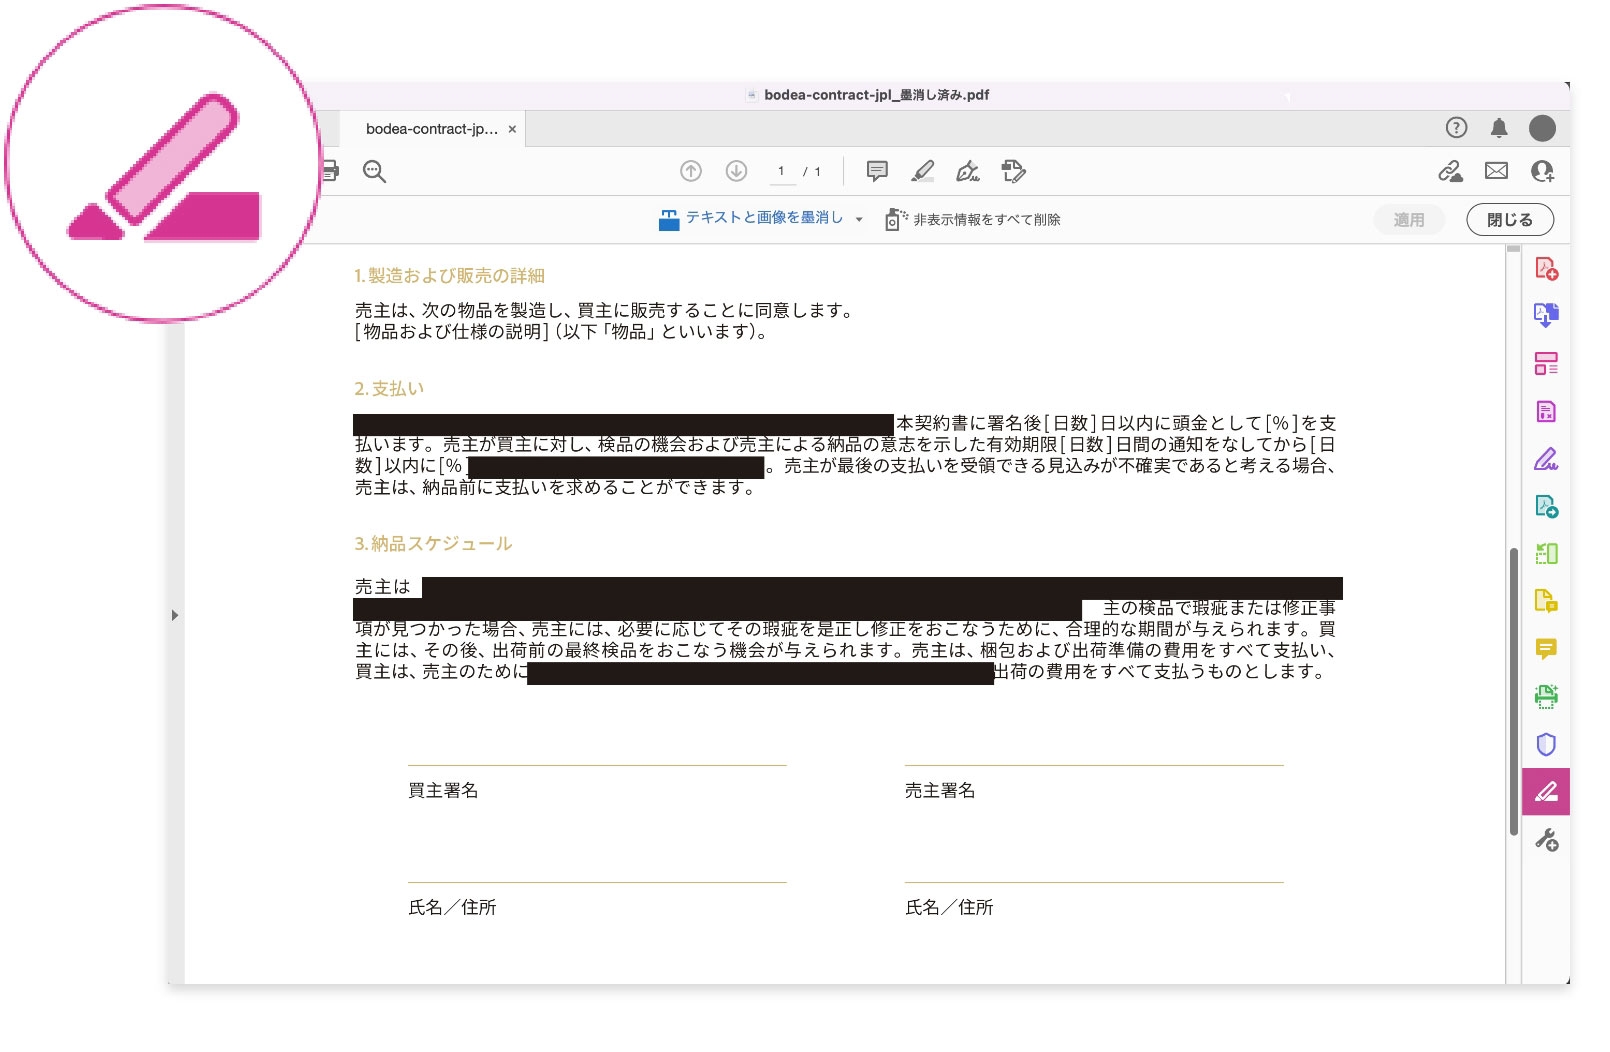This screenshot has height=1052, width=1610.
Task: Add a comment with the note icon
Action: [x=877, y=171]
